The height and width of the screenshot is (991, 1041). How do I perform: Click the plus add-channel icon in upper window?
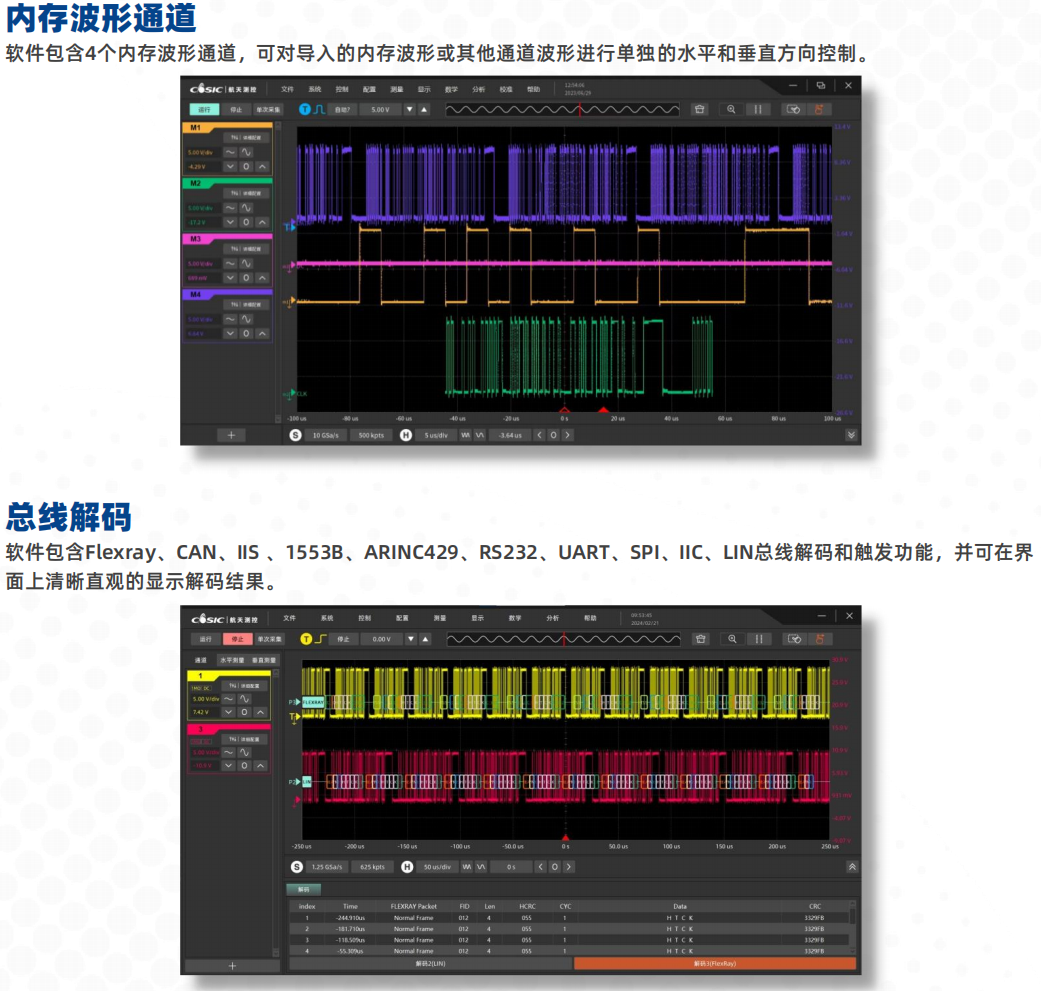(231, 435)
